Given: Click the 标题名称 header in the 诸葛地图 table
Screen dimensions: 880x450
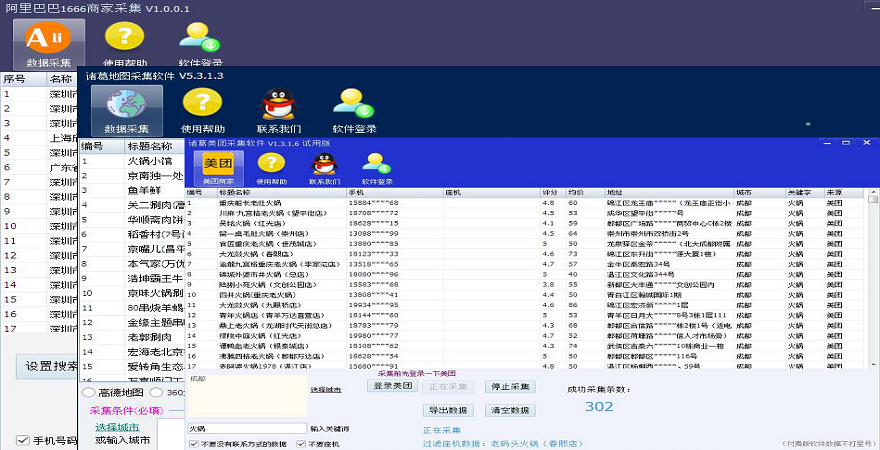Looking at the screenshot, I should pyautogui.click(x=154, y=146).
